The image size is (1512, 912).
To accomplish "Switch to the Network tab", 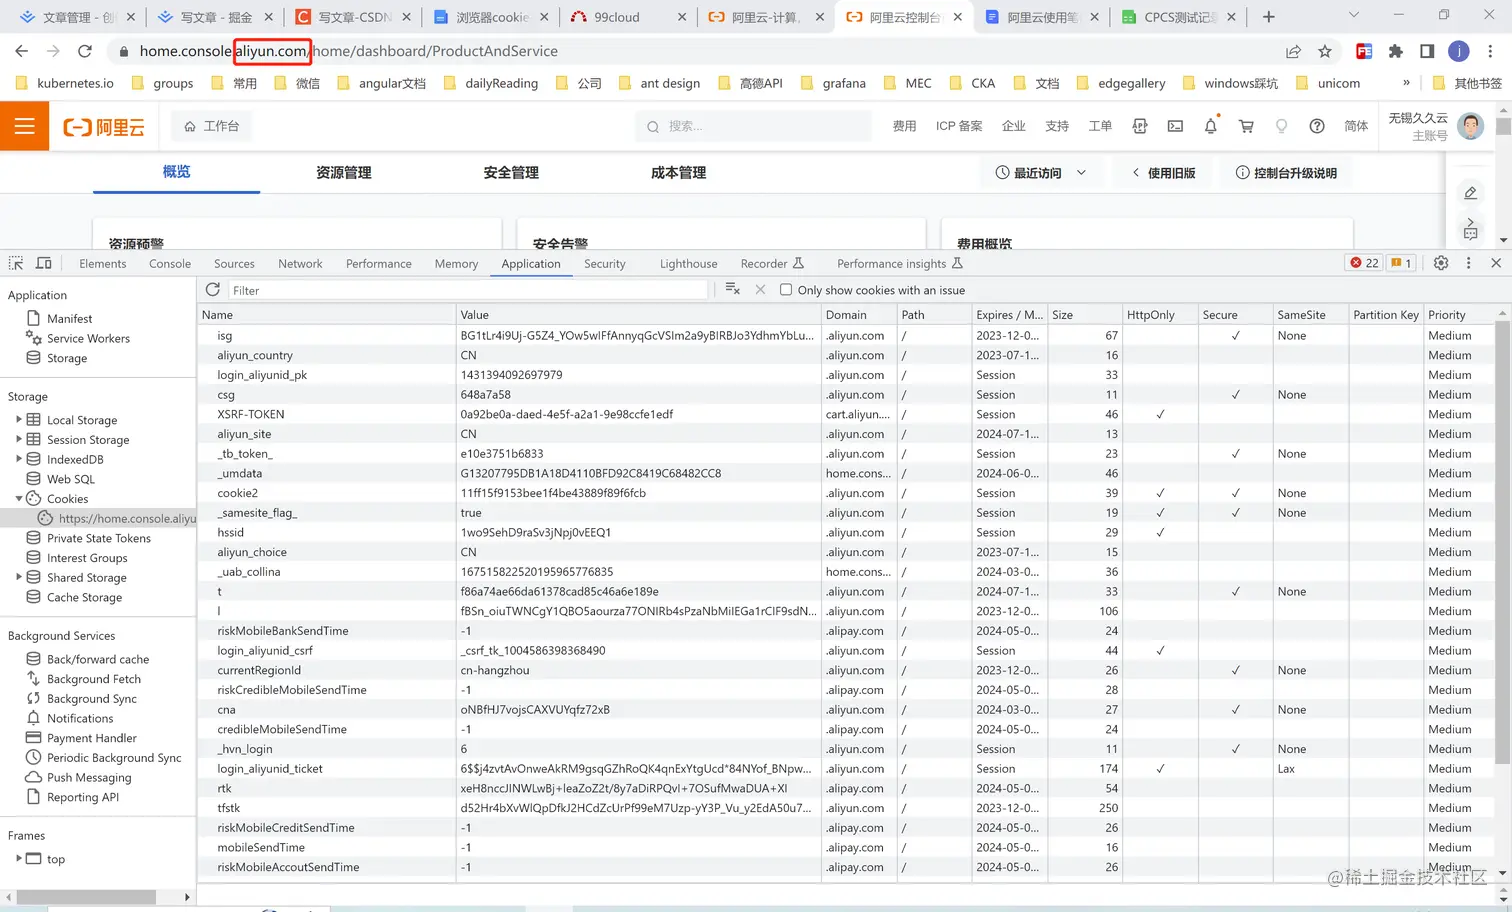I will pyautogui.click(x=300, y=264).
